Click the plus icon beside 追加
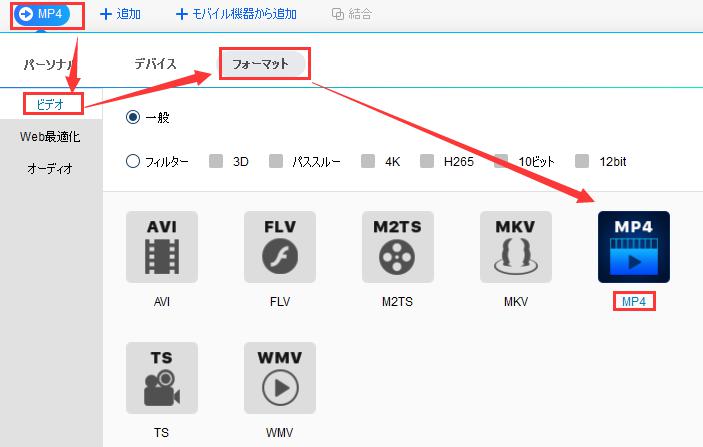Image resolution: width=703 pixels, height=447 pixels. 106,14
